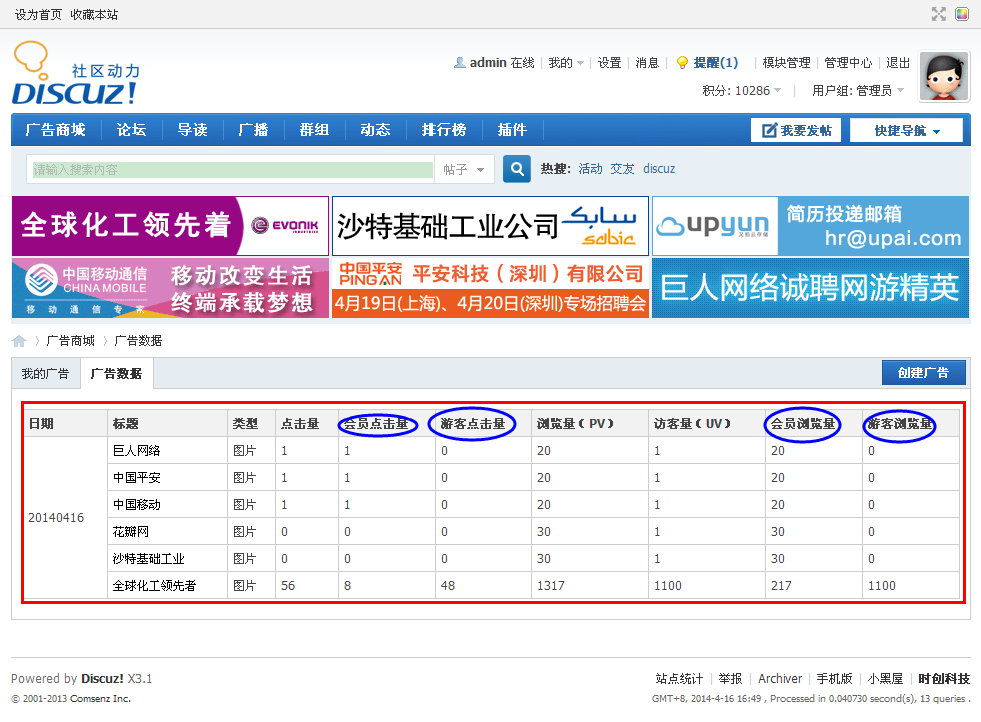Click the 提醒(1) notification link

(716, 63)
